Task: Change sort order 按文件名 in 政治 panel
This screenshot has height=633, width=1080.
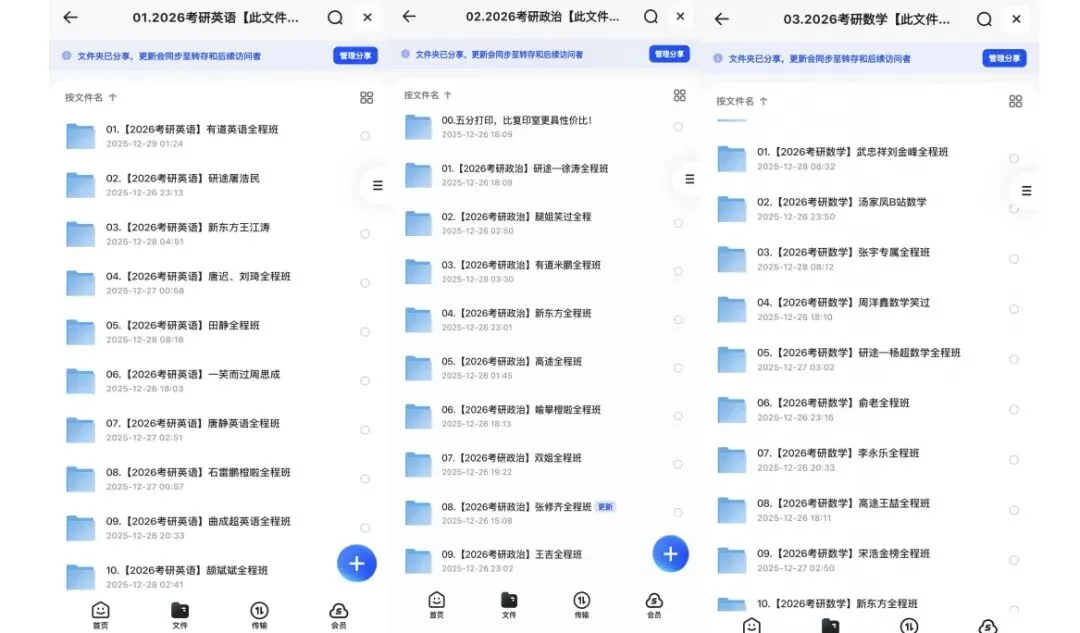Action: [x=428, y=95]
